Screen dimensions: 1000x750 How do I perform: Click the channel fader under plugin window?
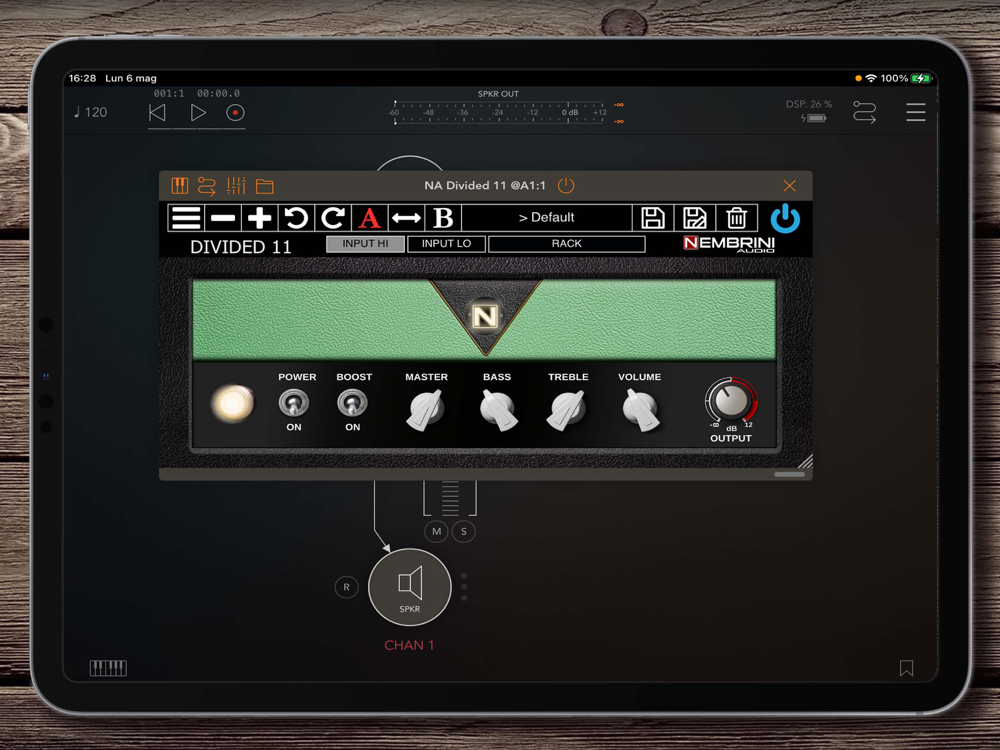point(450,499)
